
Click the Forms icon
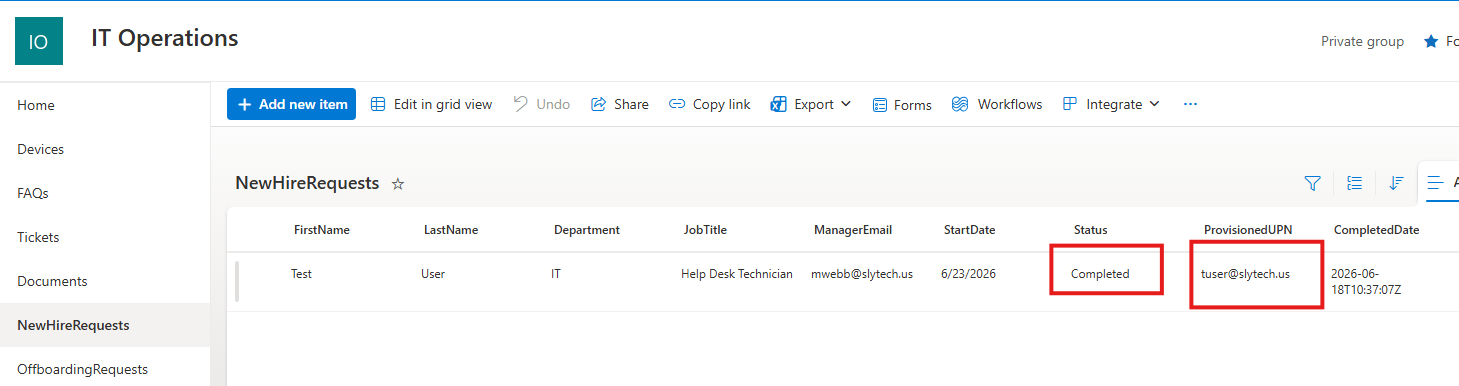880,105
